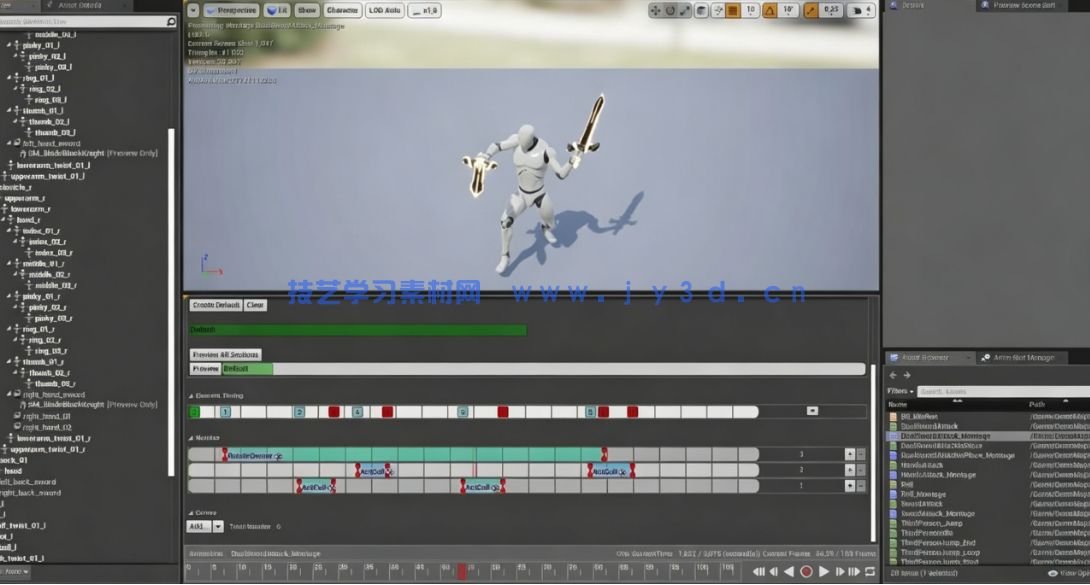Jump to the last frame of animation
Screen dimensions: 1090x585
tap(855, 572)
